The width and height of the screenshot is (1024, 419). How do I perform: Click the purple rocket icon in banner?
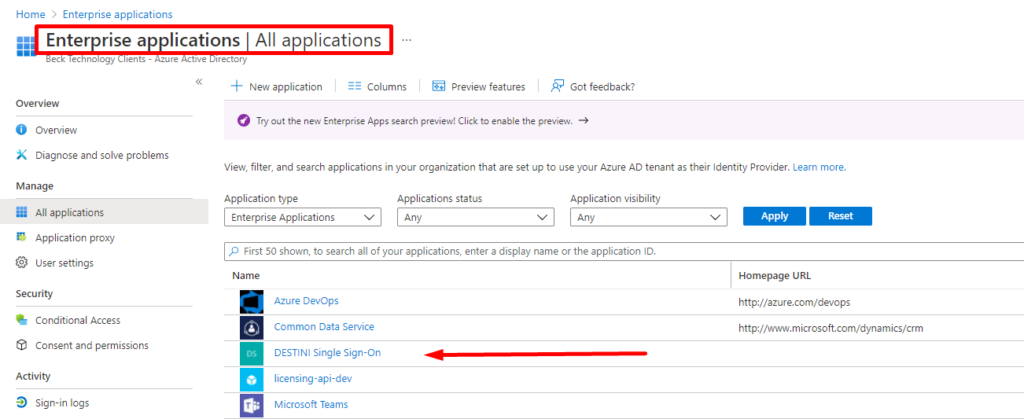244,121
